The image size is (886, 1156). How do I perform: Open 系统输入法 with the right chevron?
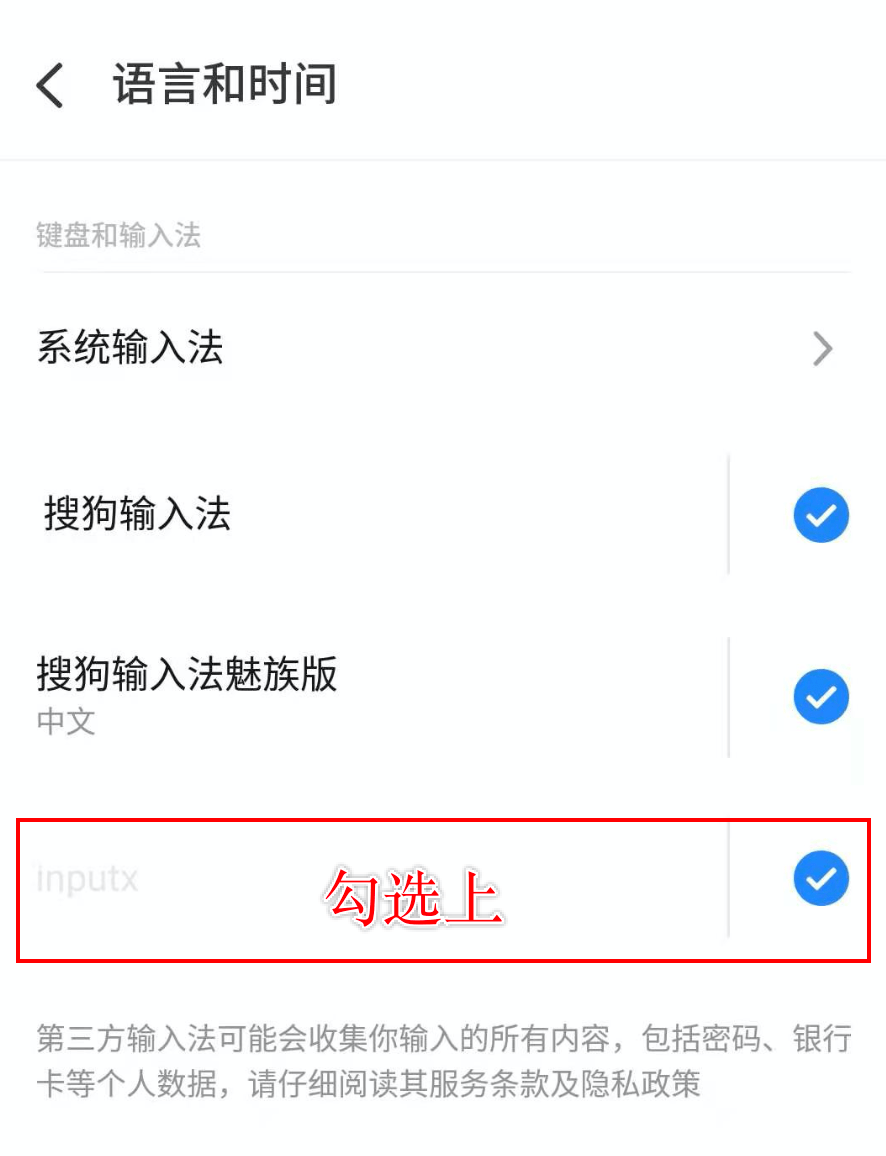coord(823,349)
